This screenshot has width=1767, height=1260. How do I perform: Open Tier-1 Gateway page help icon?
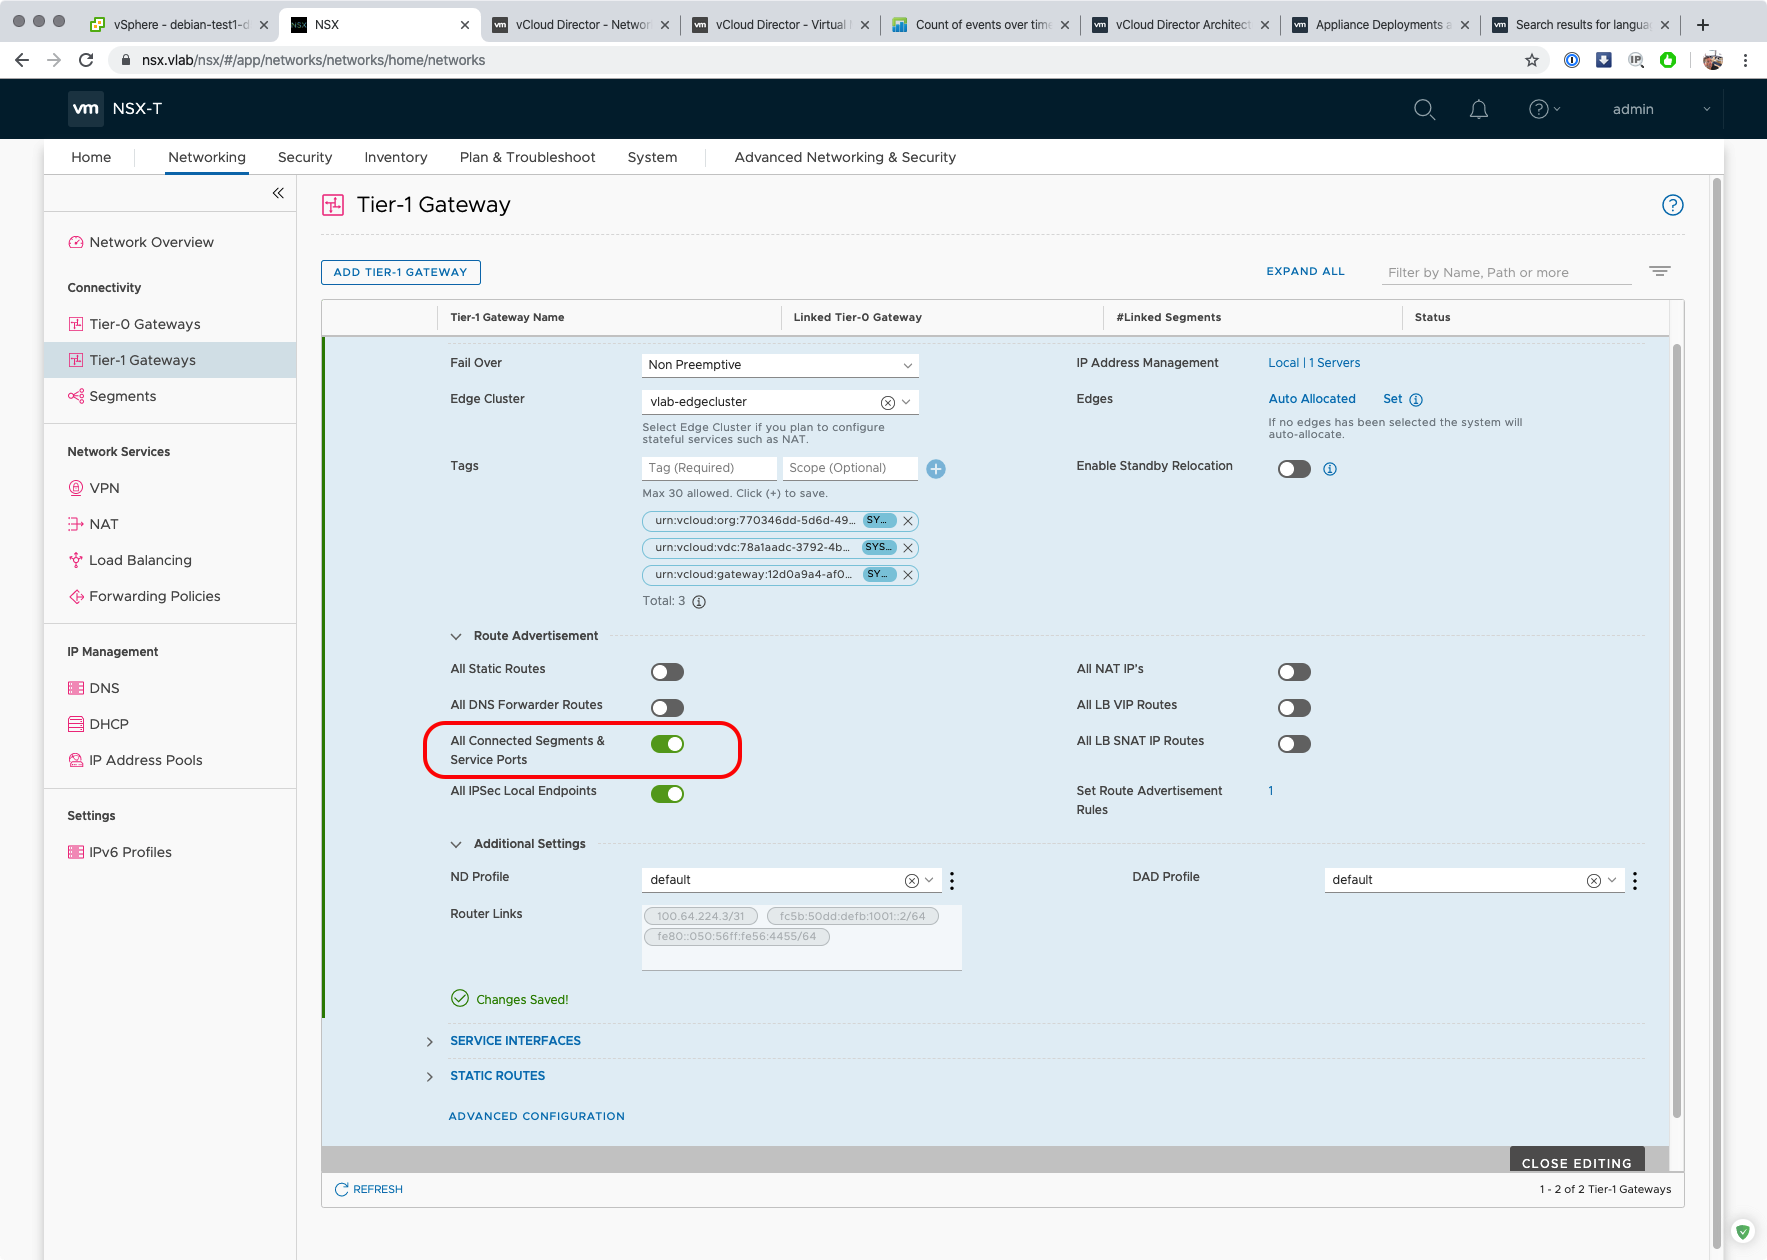[x=1672, y=205]
